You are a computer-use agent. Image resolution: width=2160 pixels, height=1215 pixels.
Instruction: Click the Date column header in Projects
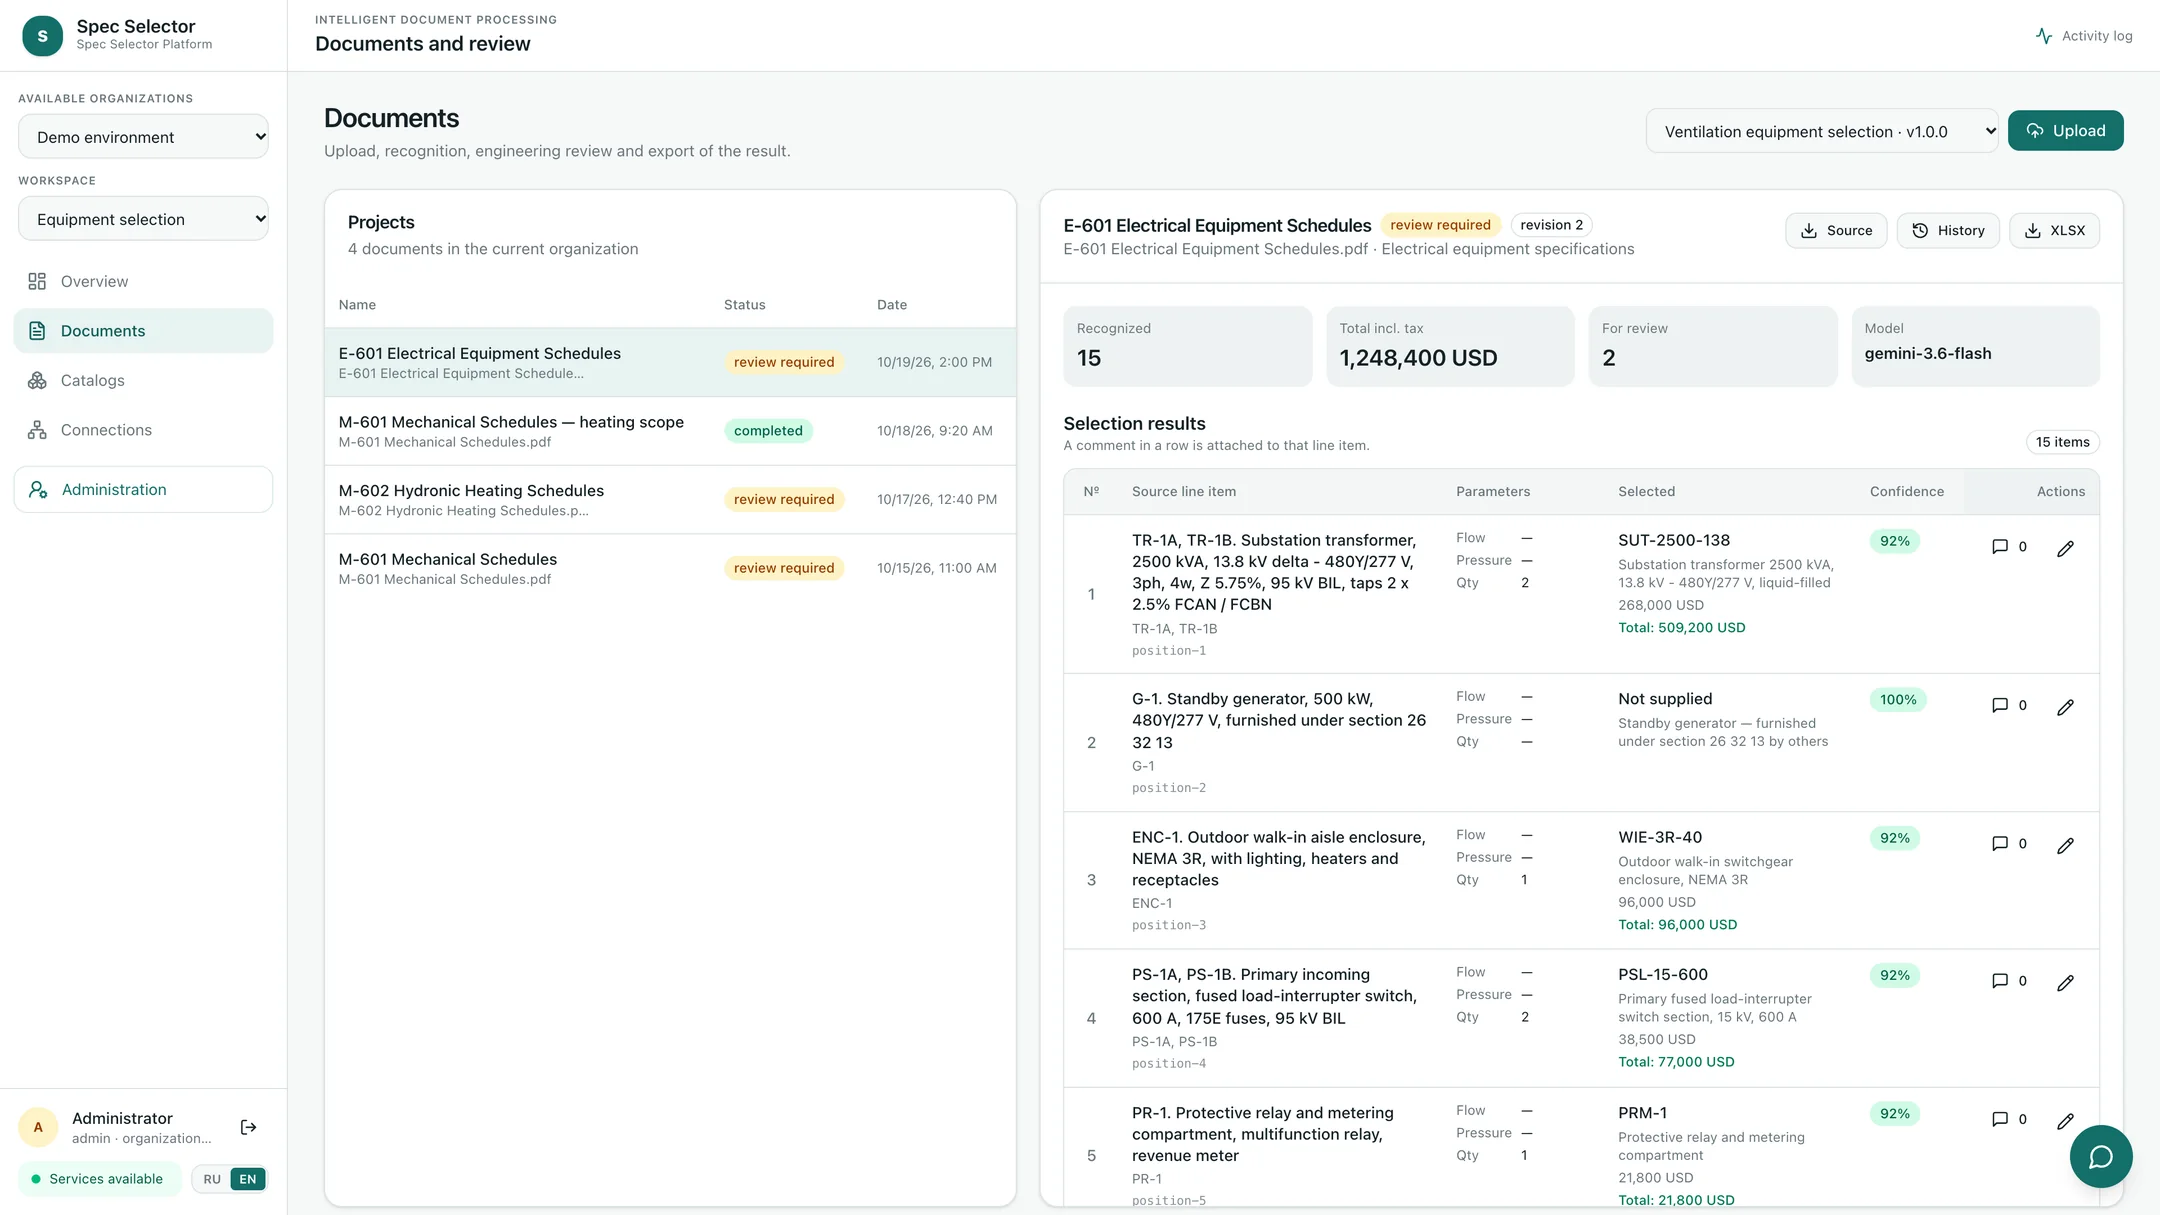tap(892, 305)
